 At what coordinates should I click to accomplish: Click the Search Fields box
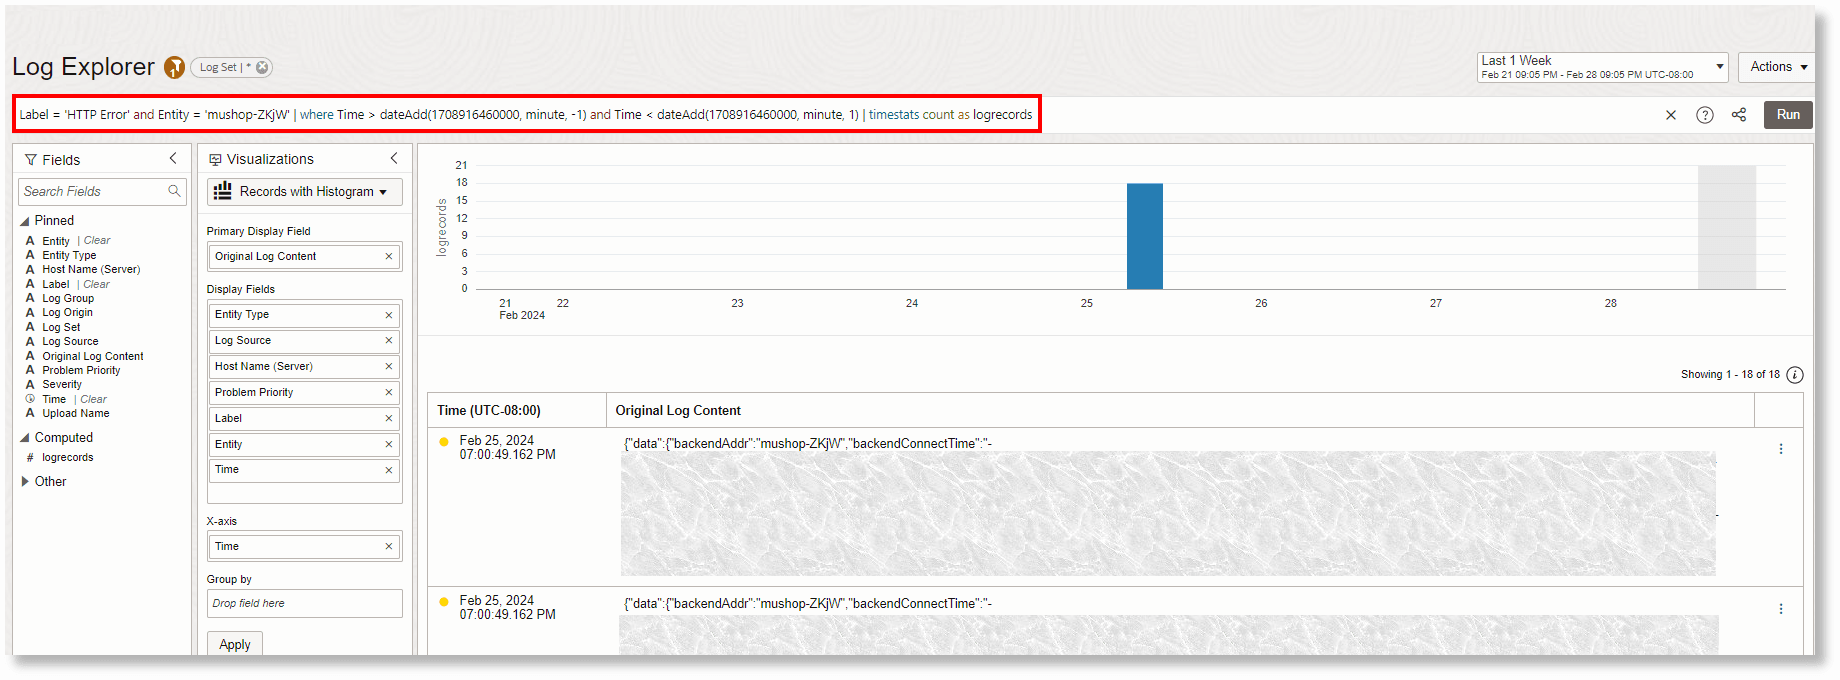(102, 191)
